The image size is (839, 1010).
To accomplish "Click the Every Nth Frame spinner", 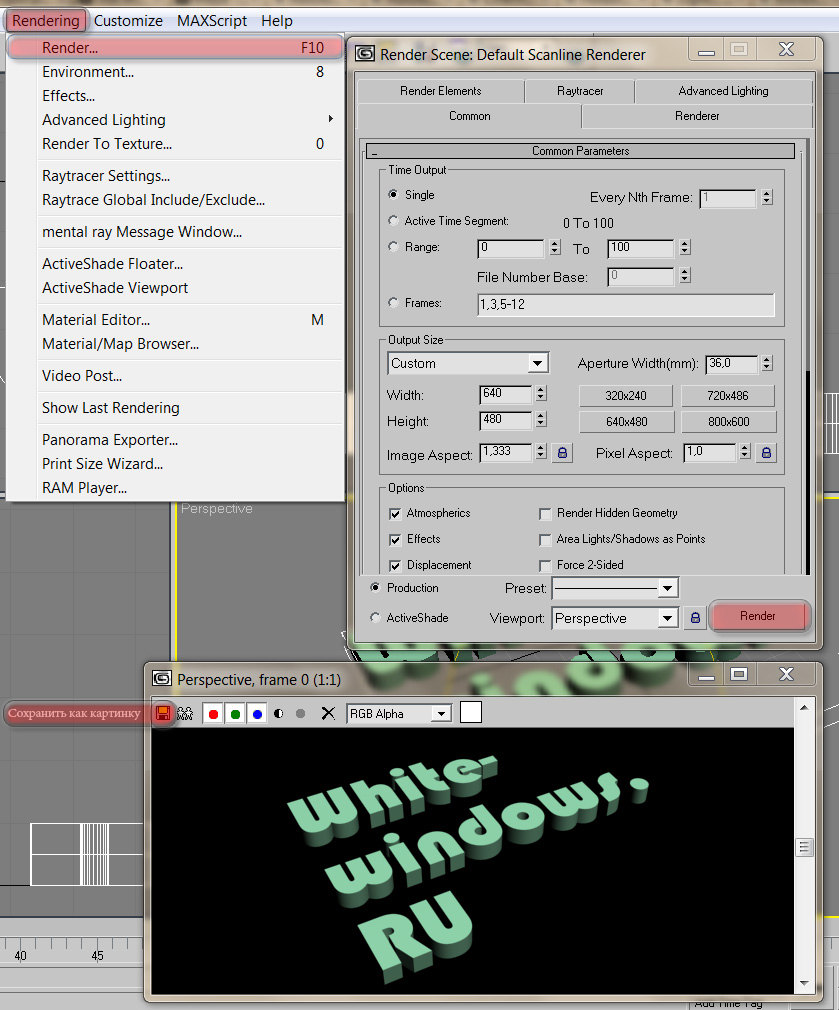I will click(x=766, y=197).
